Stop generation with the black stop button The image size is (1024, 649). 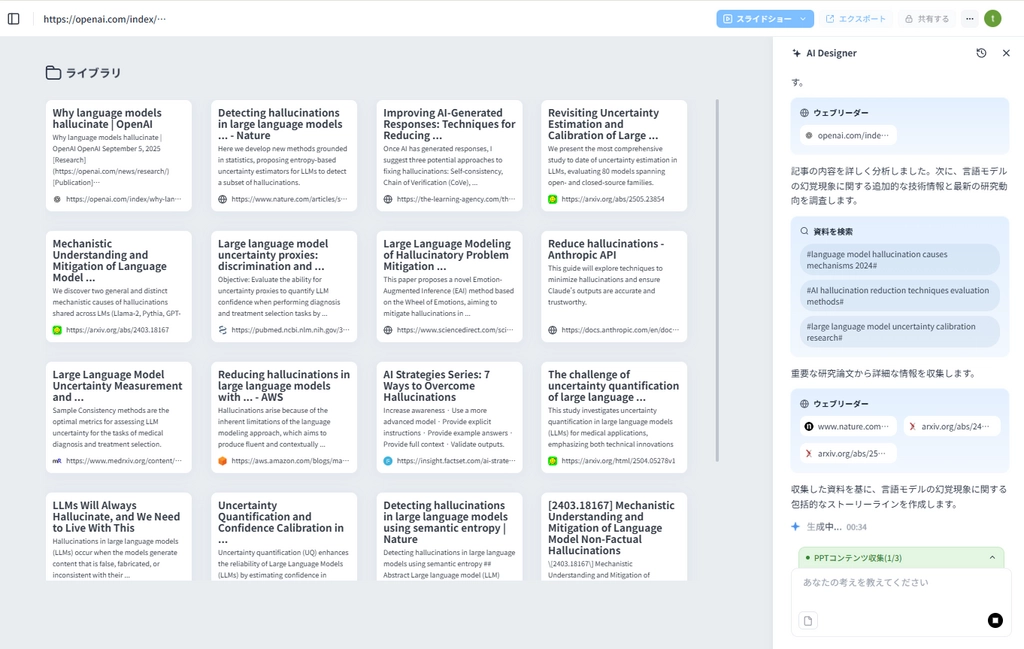pos(995,620)
